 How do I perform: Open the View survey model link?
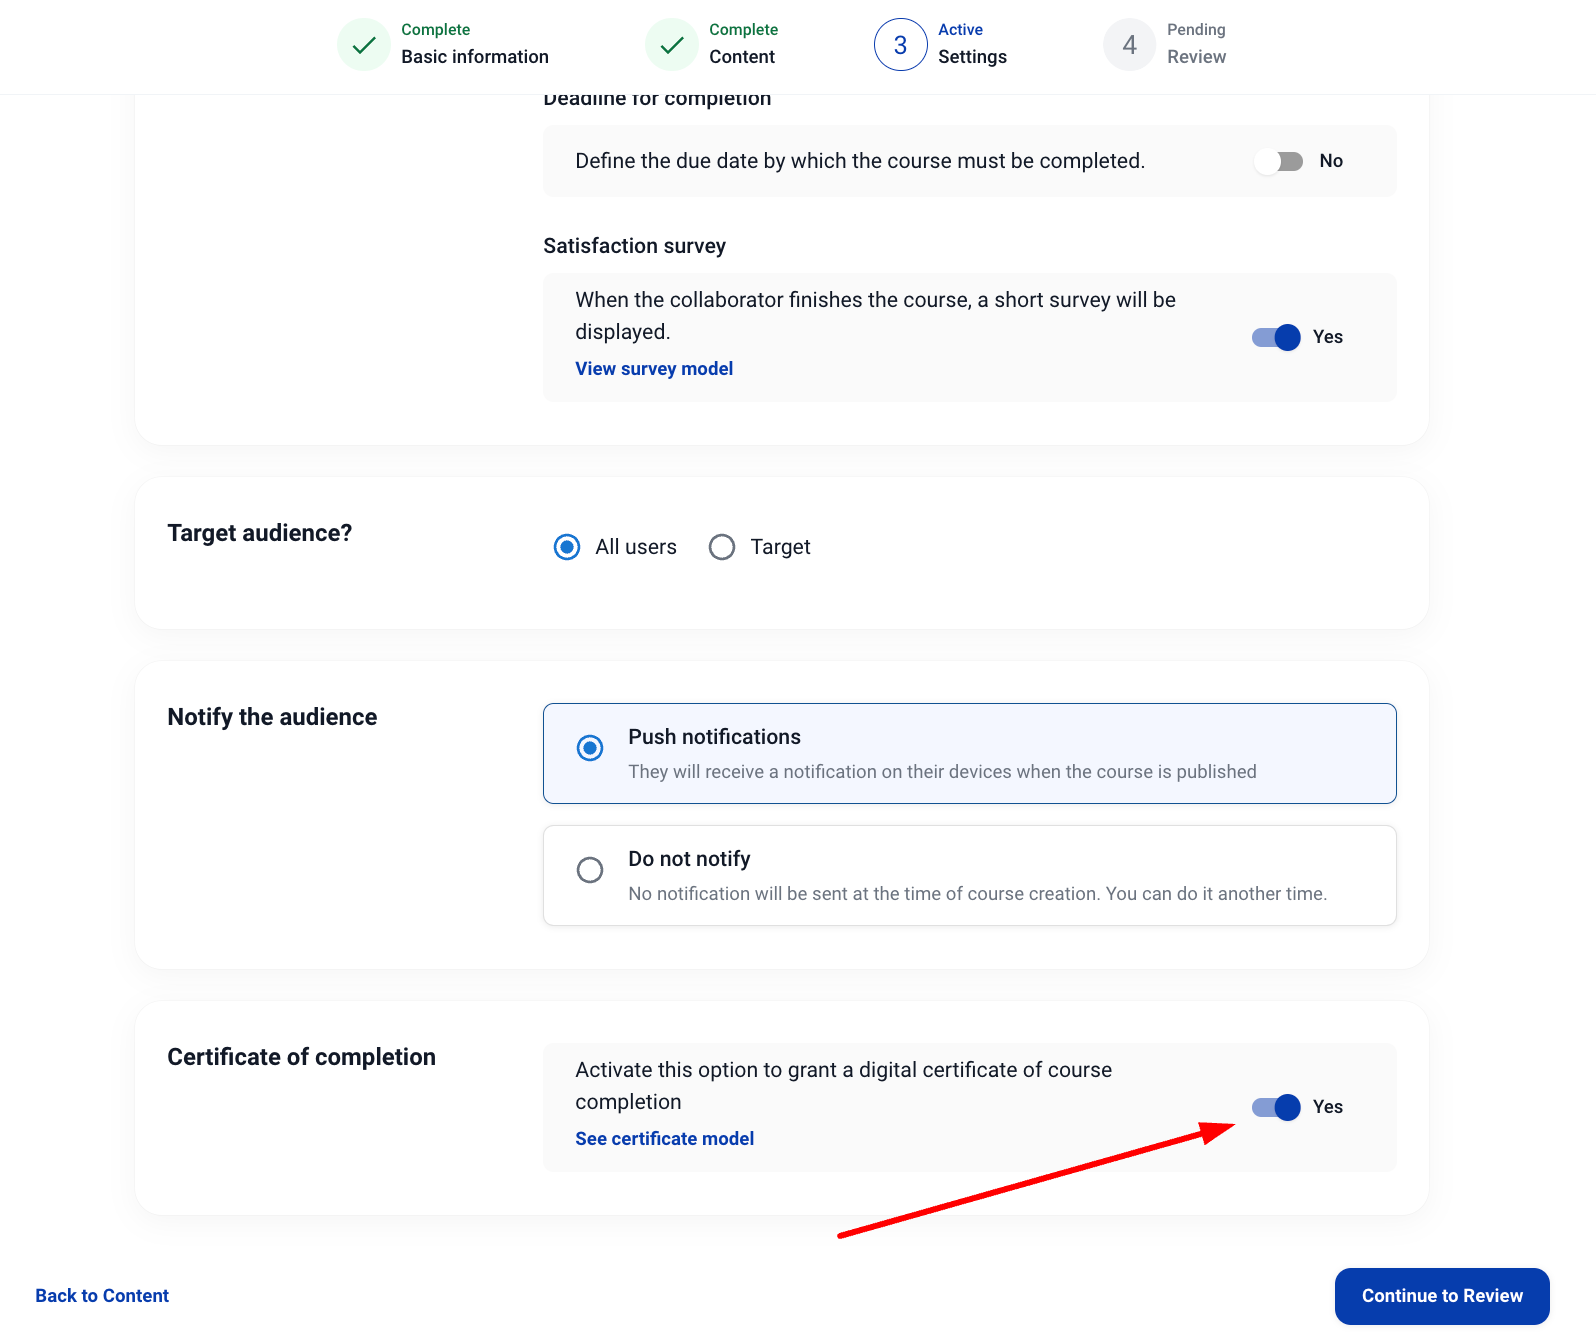click(654, 369)
